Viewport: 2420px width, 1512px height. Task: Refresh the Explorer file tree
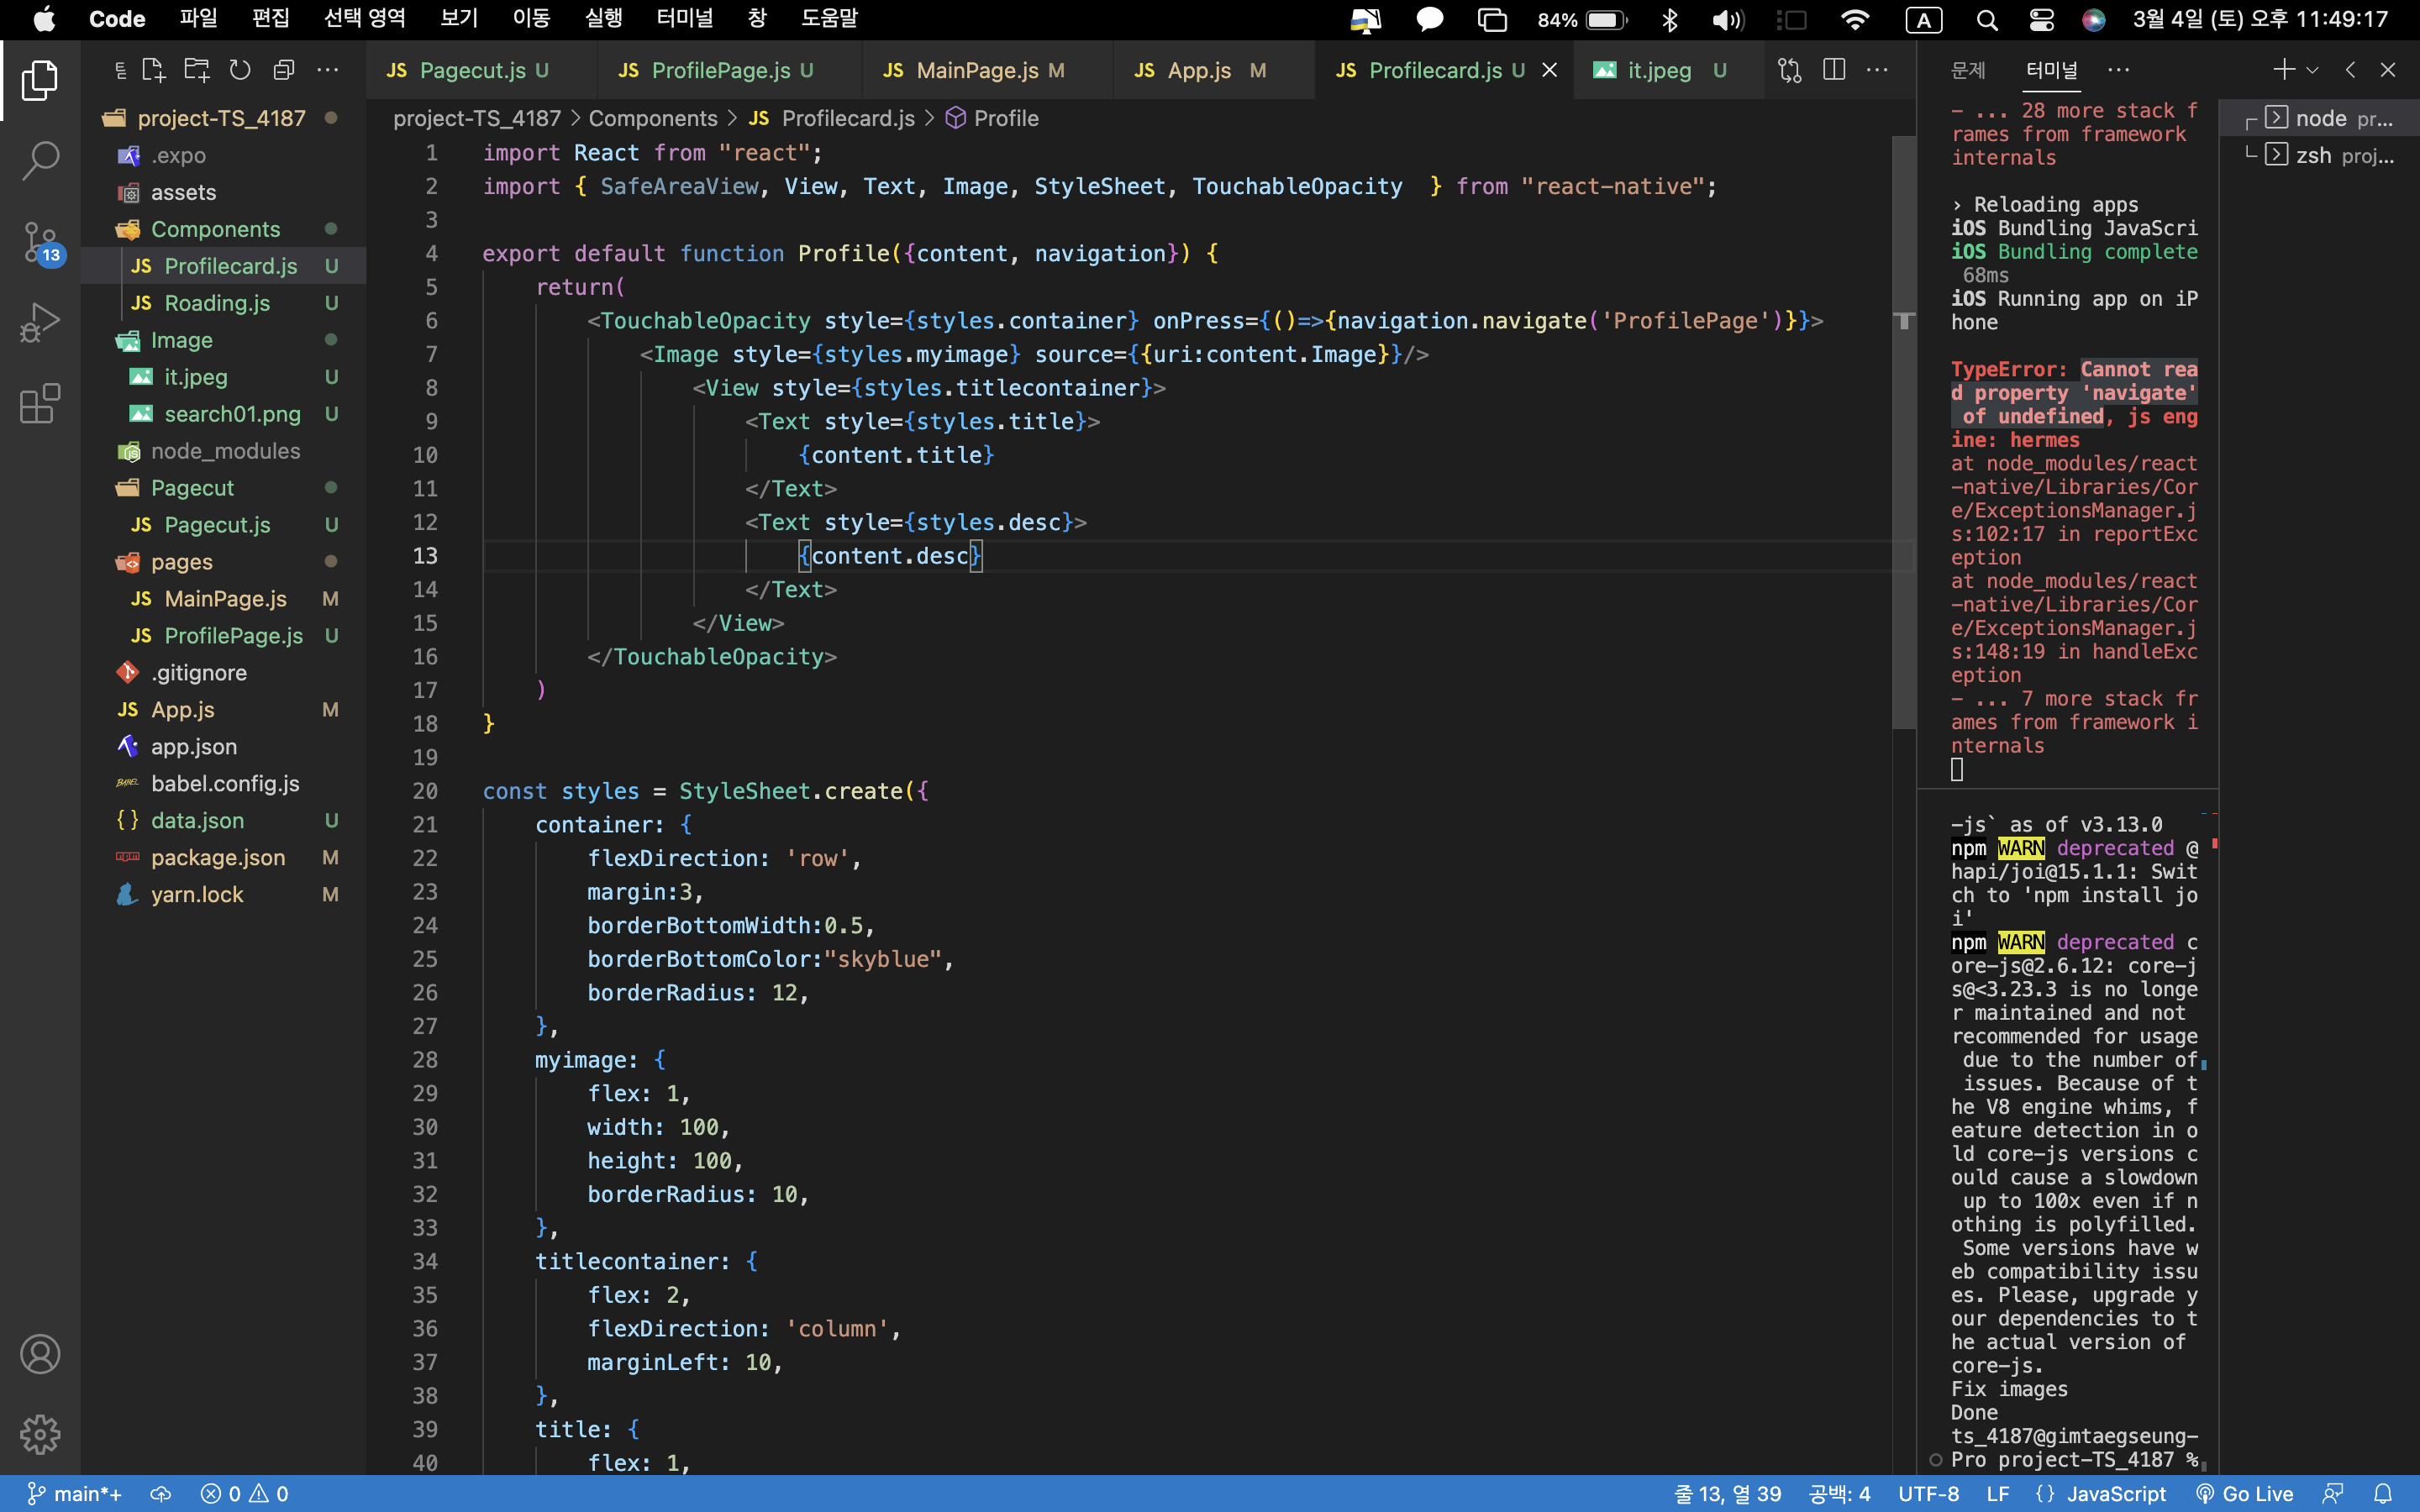240,70
